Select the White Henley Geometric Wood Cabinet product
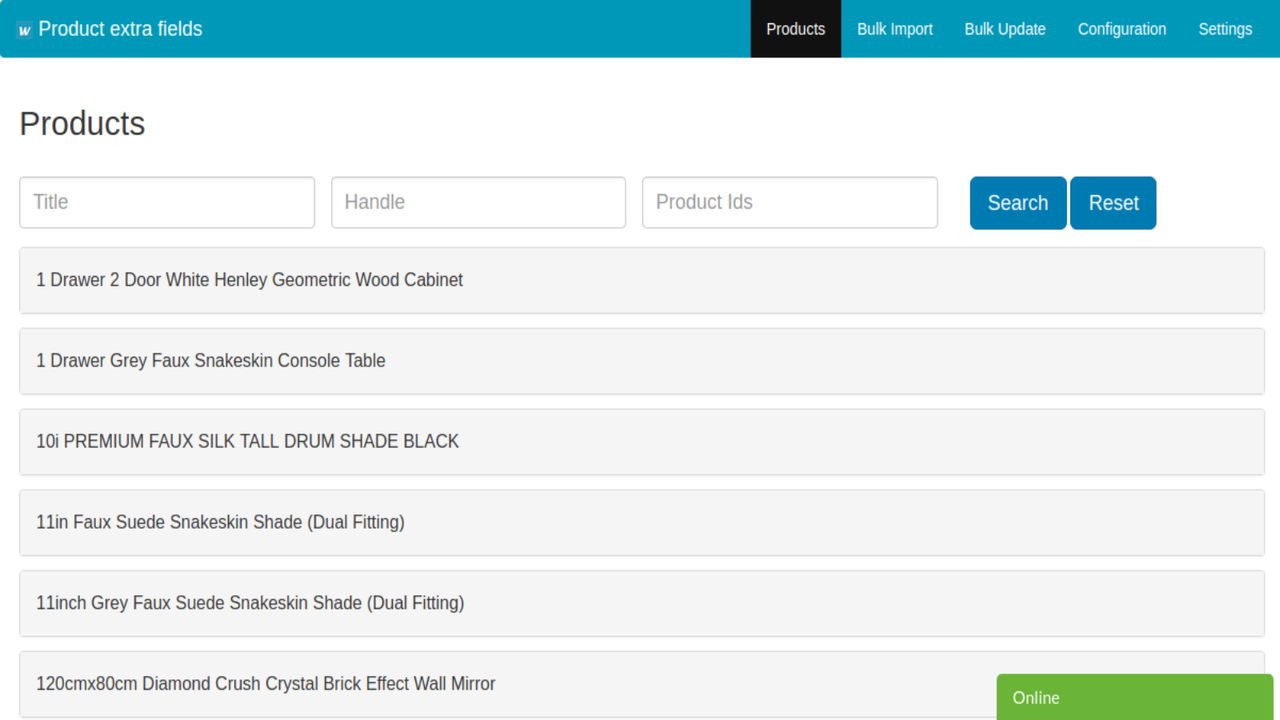The width and height of the screenshot is (1280, 720). [x=640, y=280]
